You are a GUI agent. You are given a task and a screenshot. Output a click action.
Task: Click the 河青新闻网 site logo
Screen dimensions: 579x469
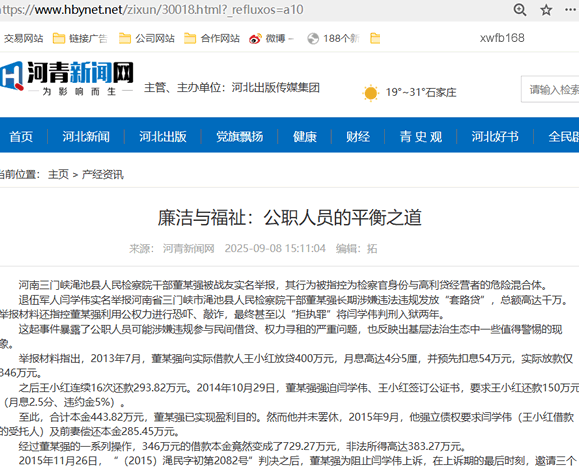tap(67, 78)
